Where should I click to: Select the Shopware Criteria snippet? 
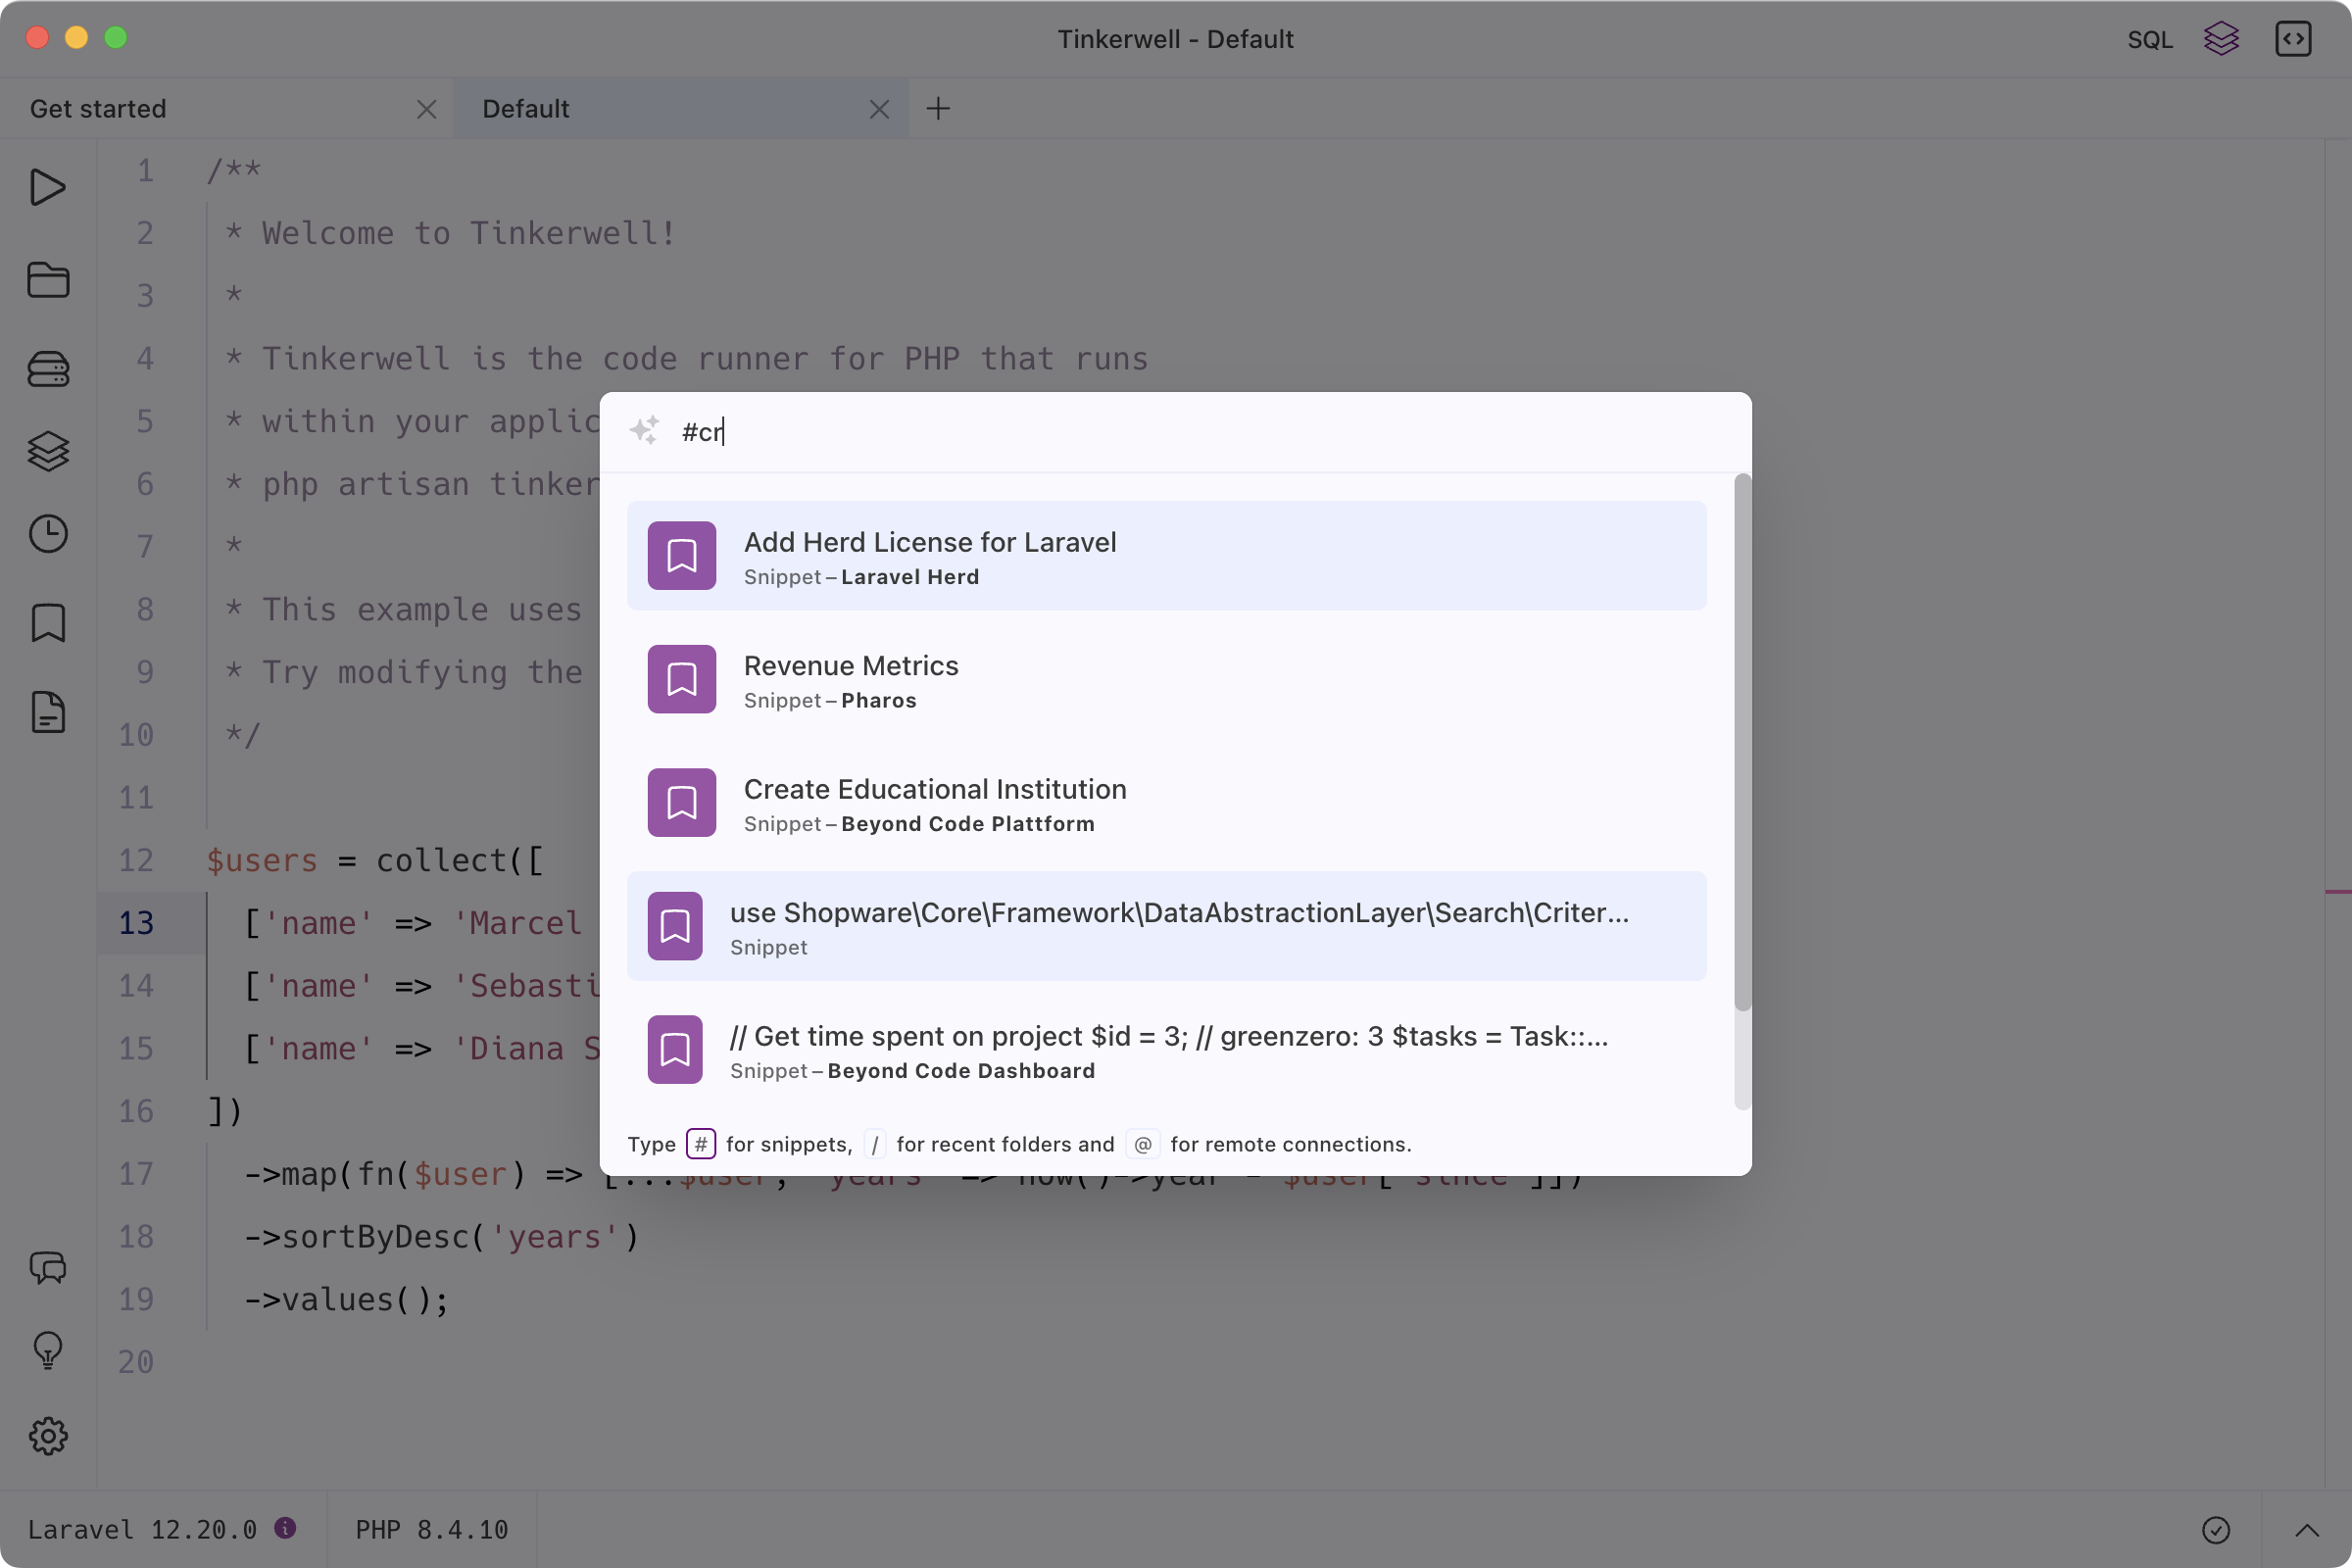click(1166, 926)
